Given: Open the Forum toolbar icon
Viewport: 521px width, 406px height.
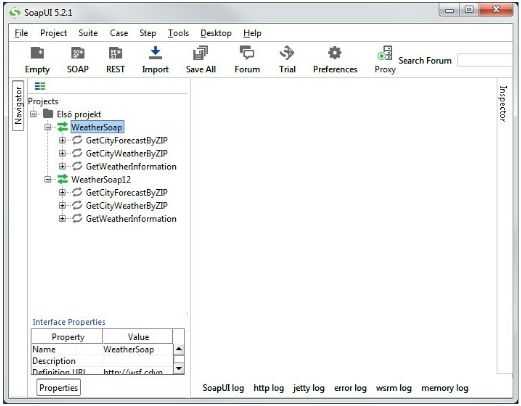Looking at the screenshot, I should 247,53.
